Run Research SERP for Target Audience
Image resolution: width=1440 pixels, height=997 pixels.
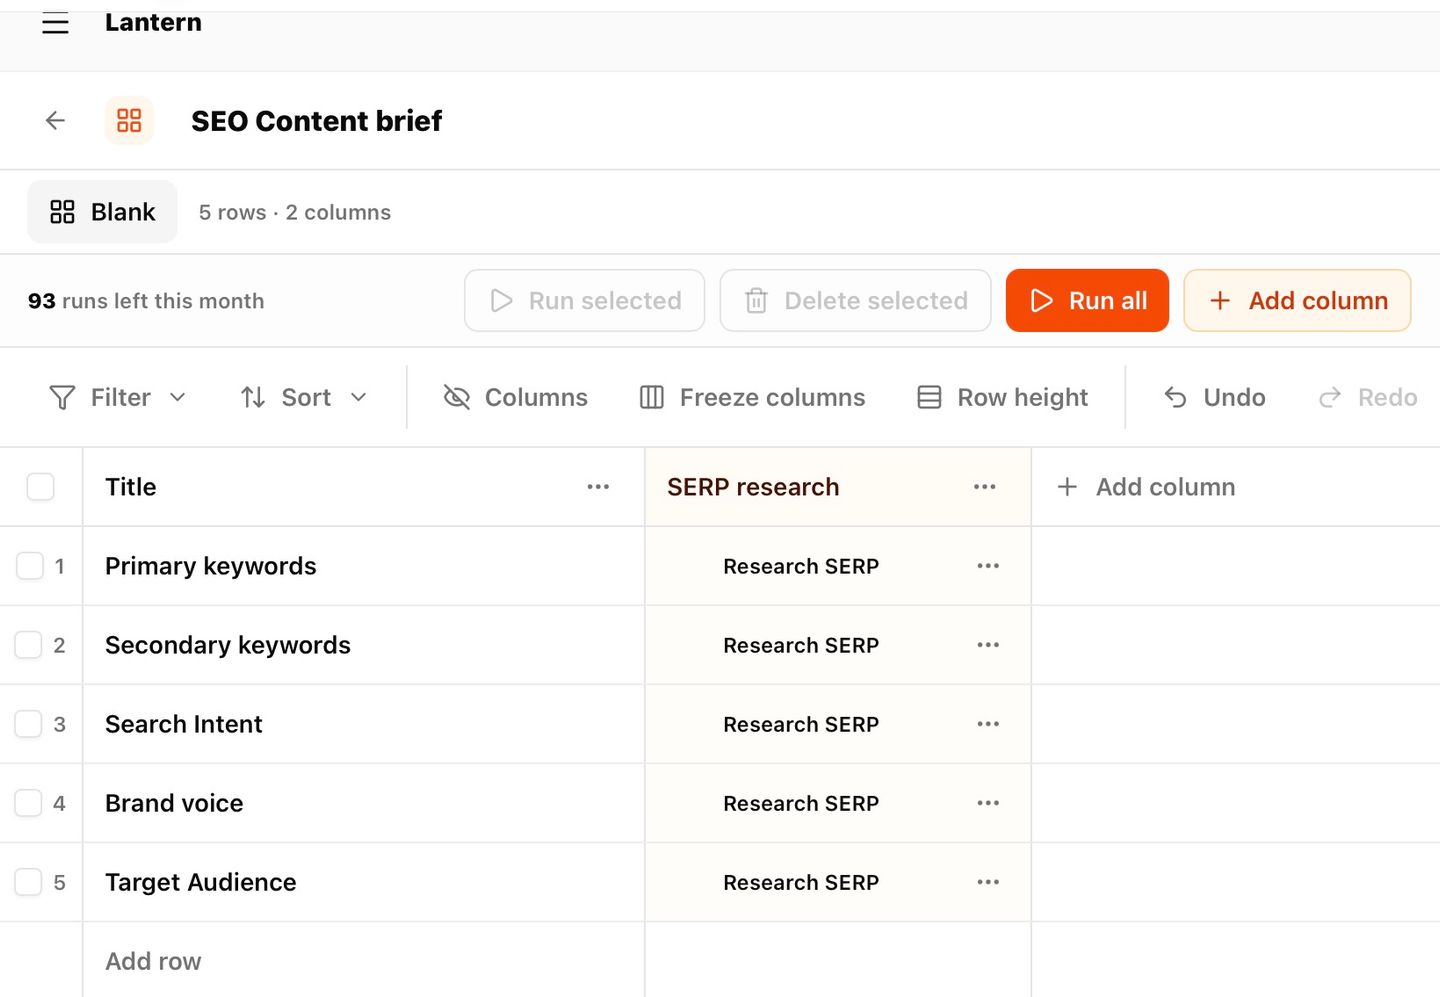(801, 883)
